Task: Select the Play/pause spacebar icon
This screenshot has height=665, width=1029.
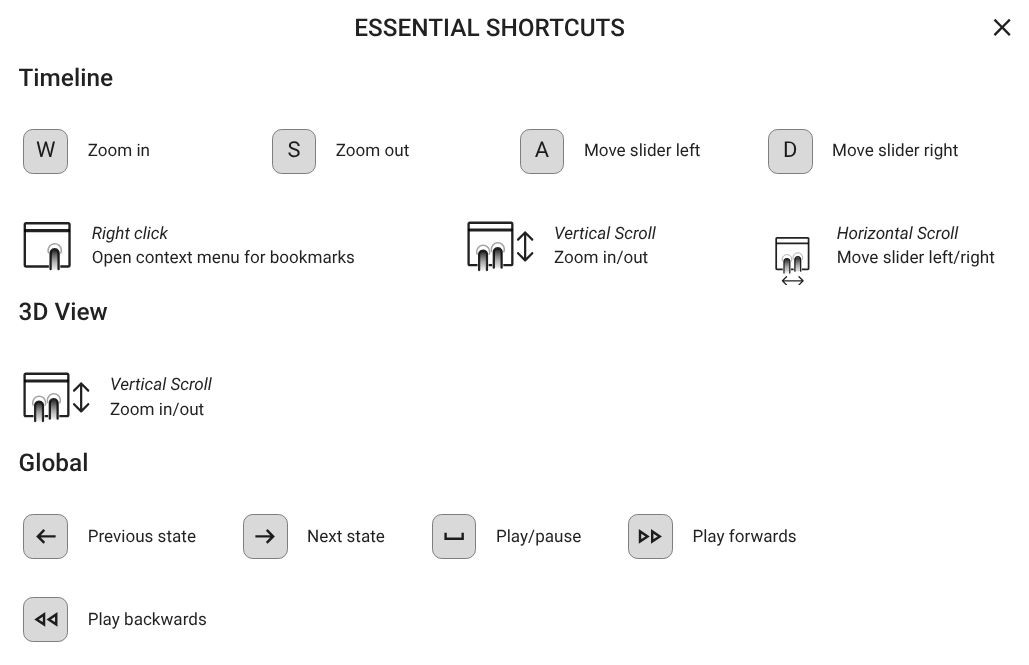Action: coord(453,536)
